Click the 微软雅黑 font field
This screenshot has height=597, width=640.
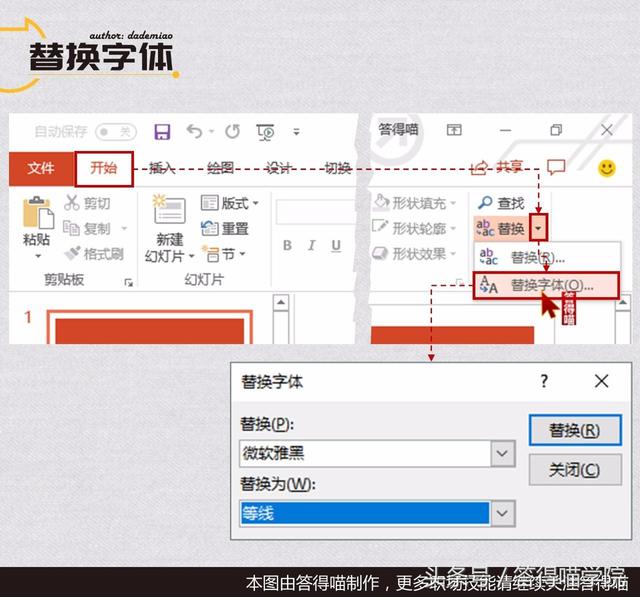(x=365, y=453)
